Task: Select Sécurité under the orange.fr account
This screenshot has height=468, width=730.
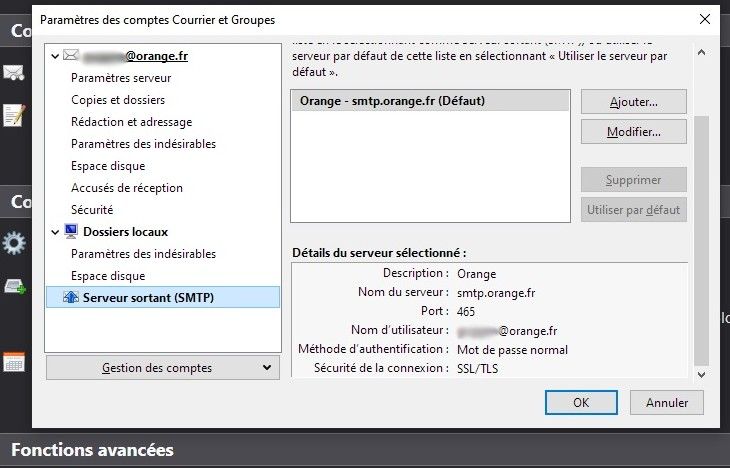Action: pos(92,210)
